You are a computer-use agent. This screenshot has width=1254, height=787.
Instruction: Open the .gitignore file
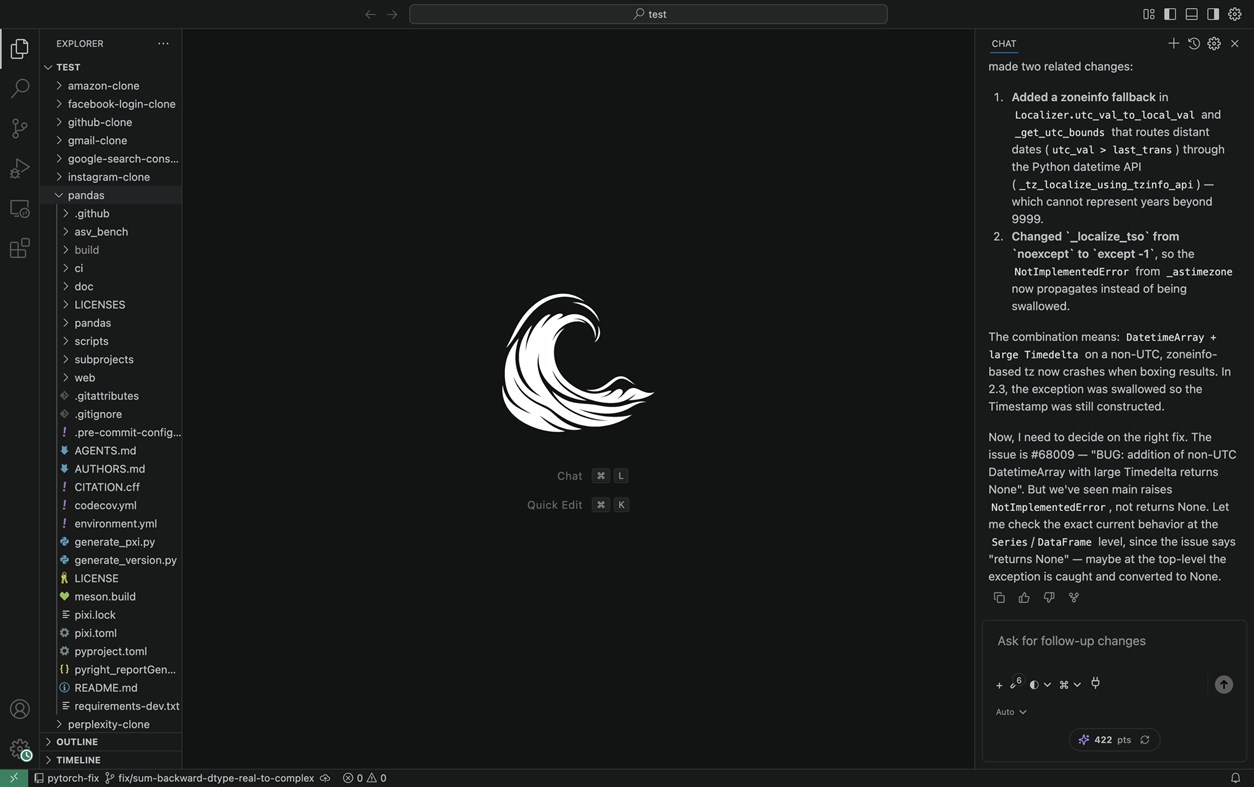pos(98,414)
